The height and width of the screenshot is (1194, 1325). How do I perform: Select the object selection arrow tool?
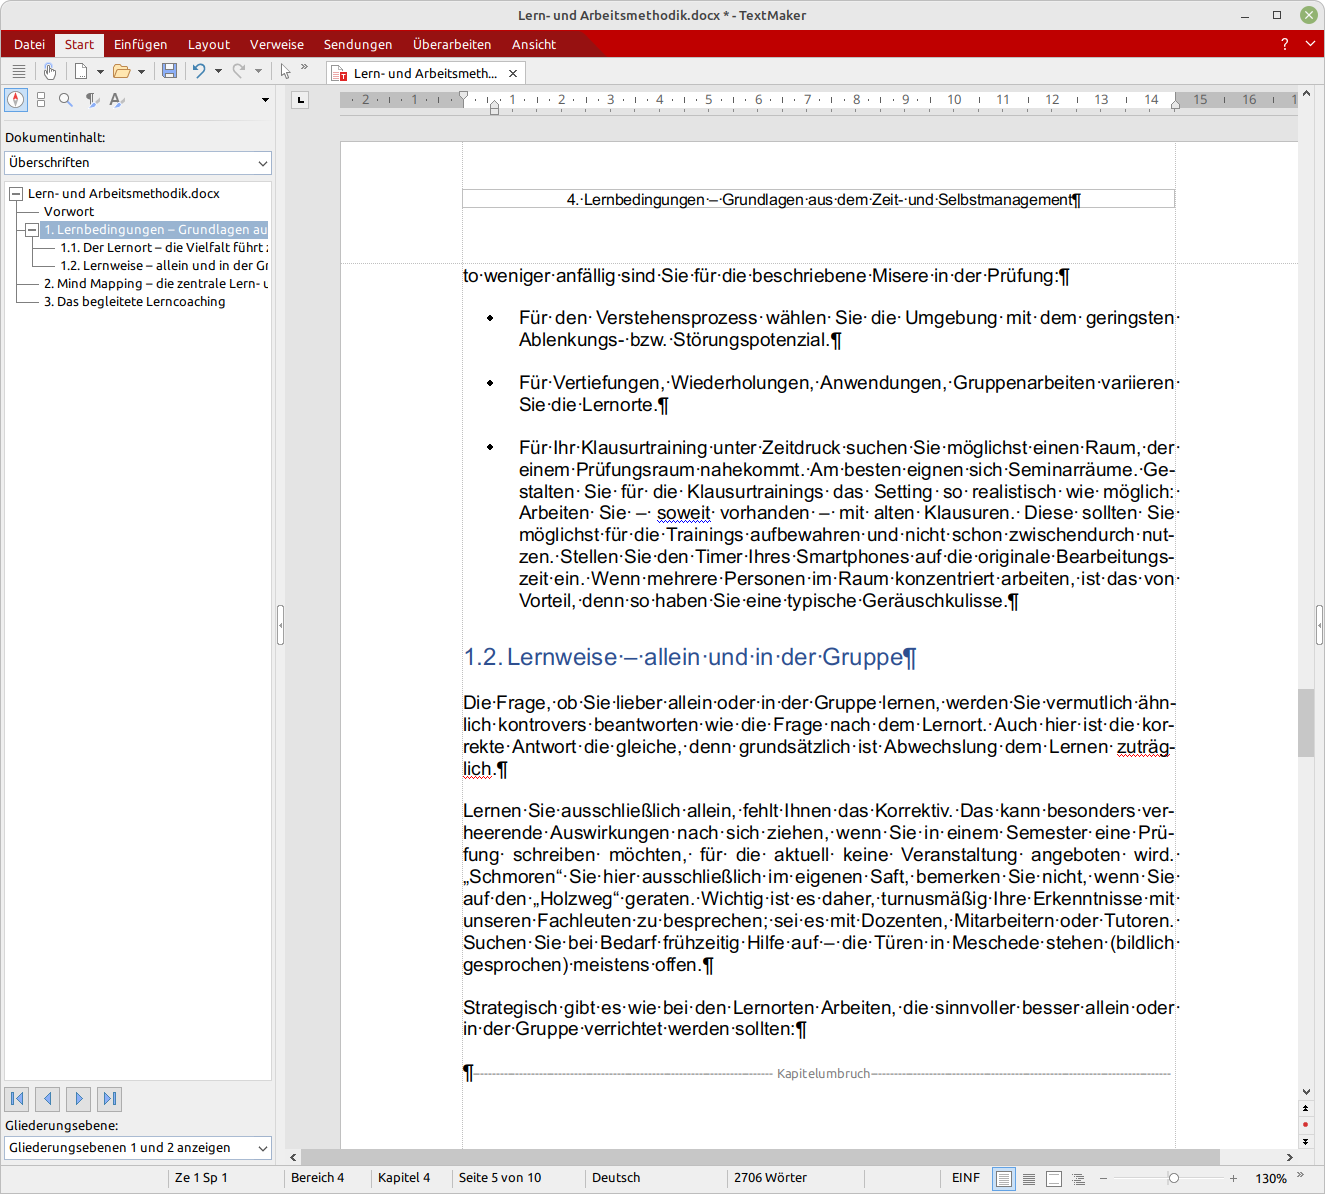point(286,71)
